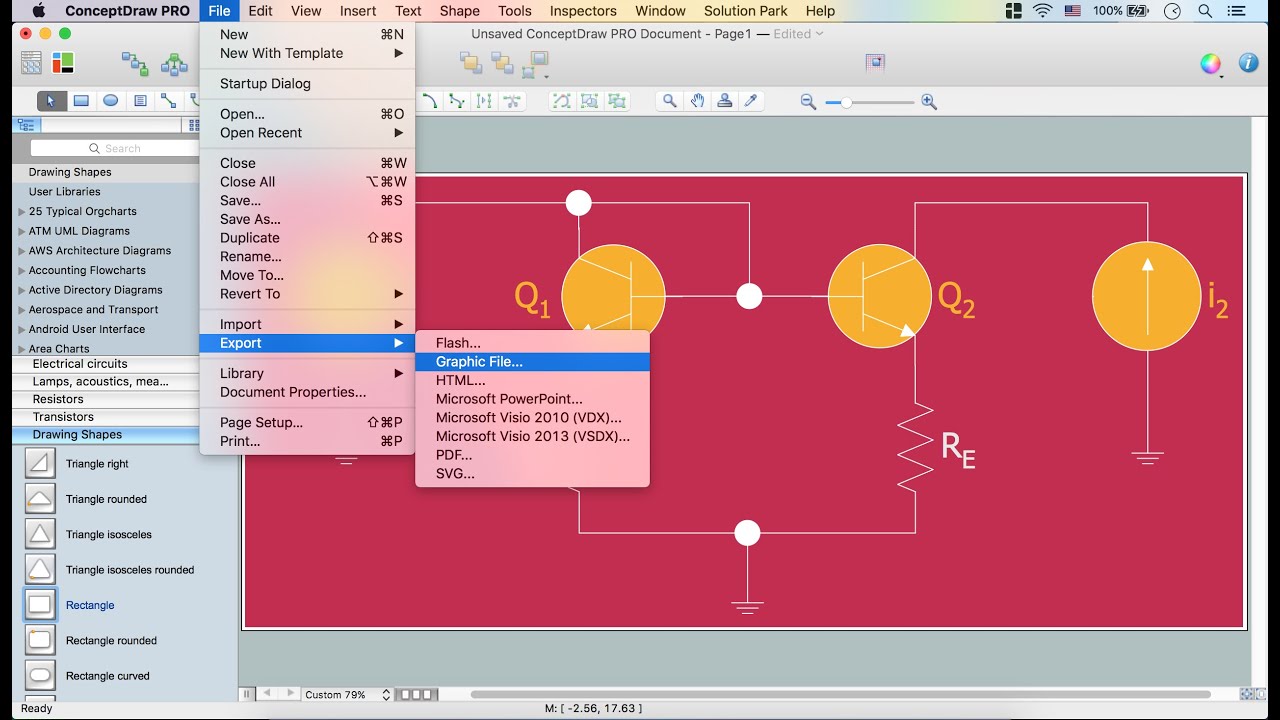
Task: Open the Custom 79% zoom dropdown
Action: coord(347,694)
